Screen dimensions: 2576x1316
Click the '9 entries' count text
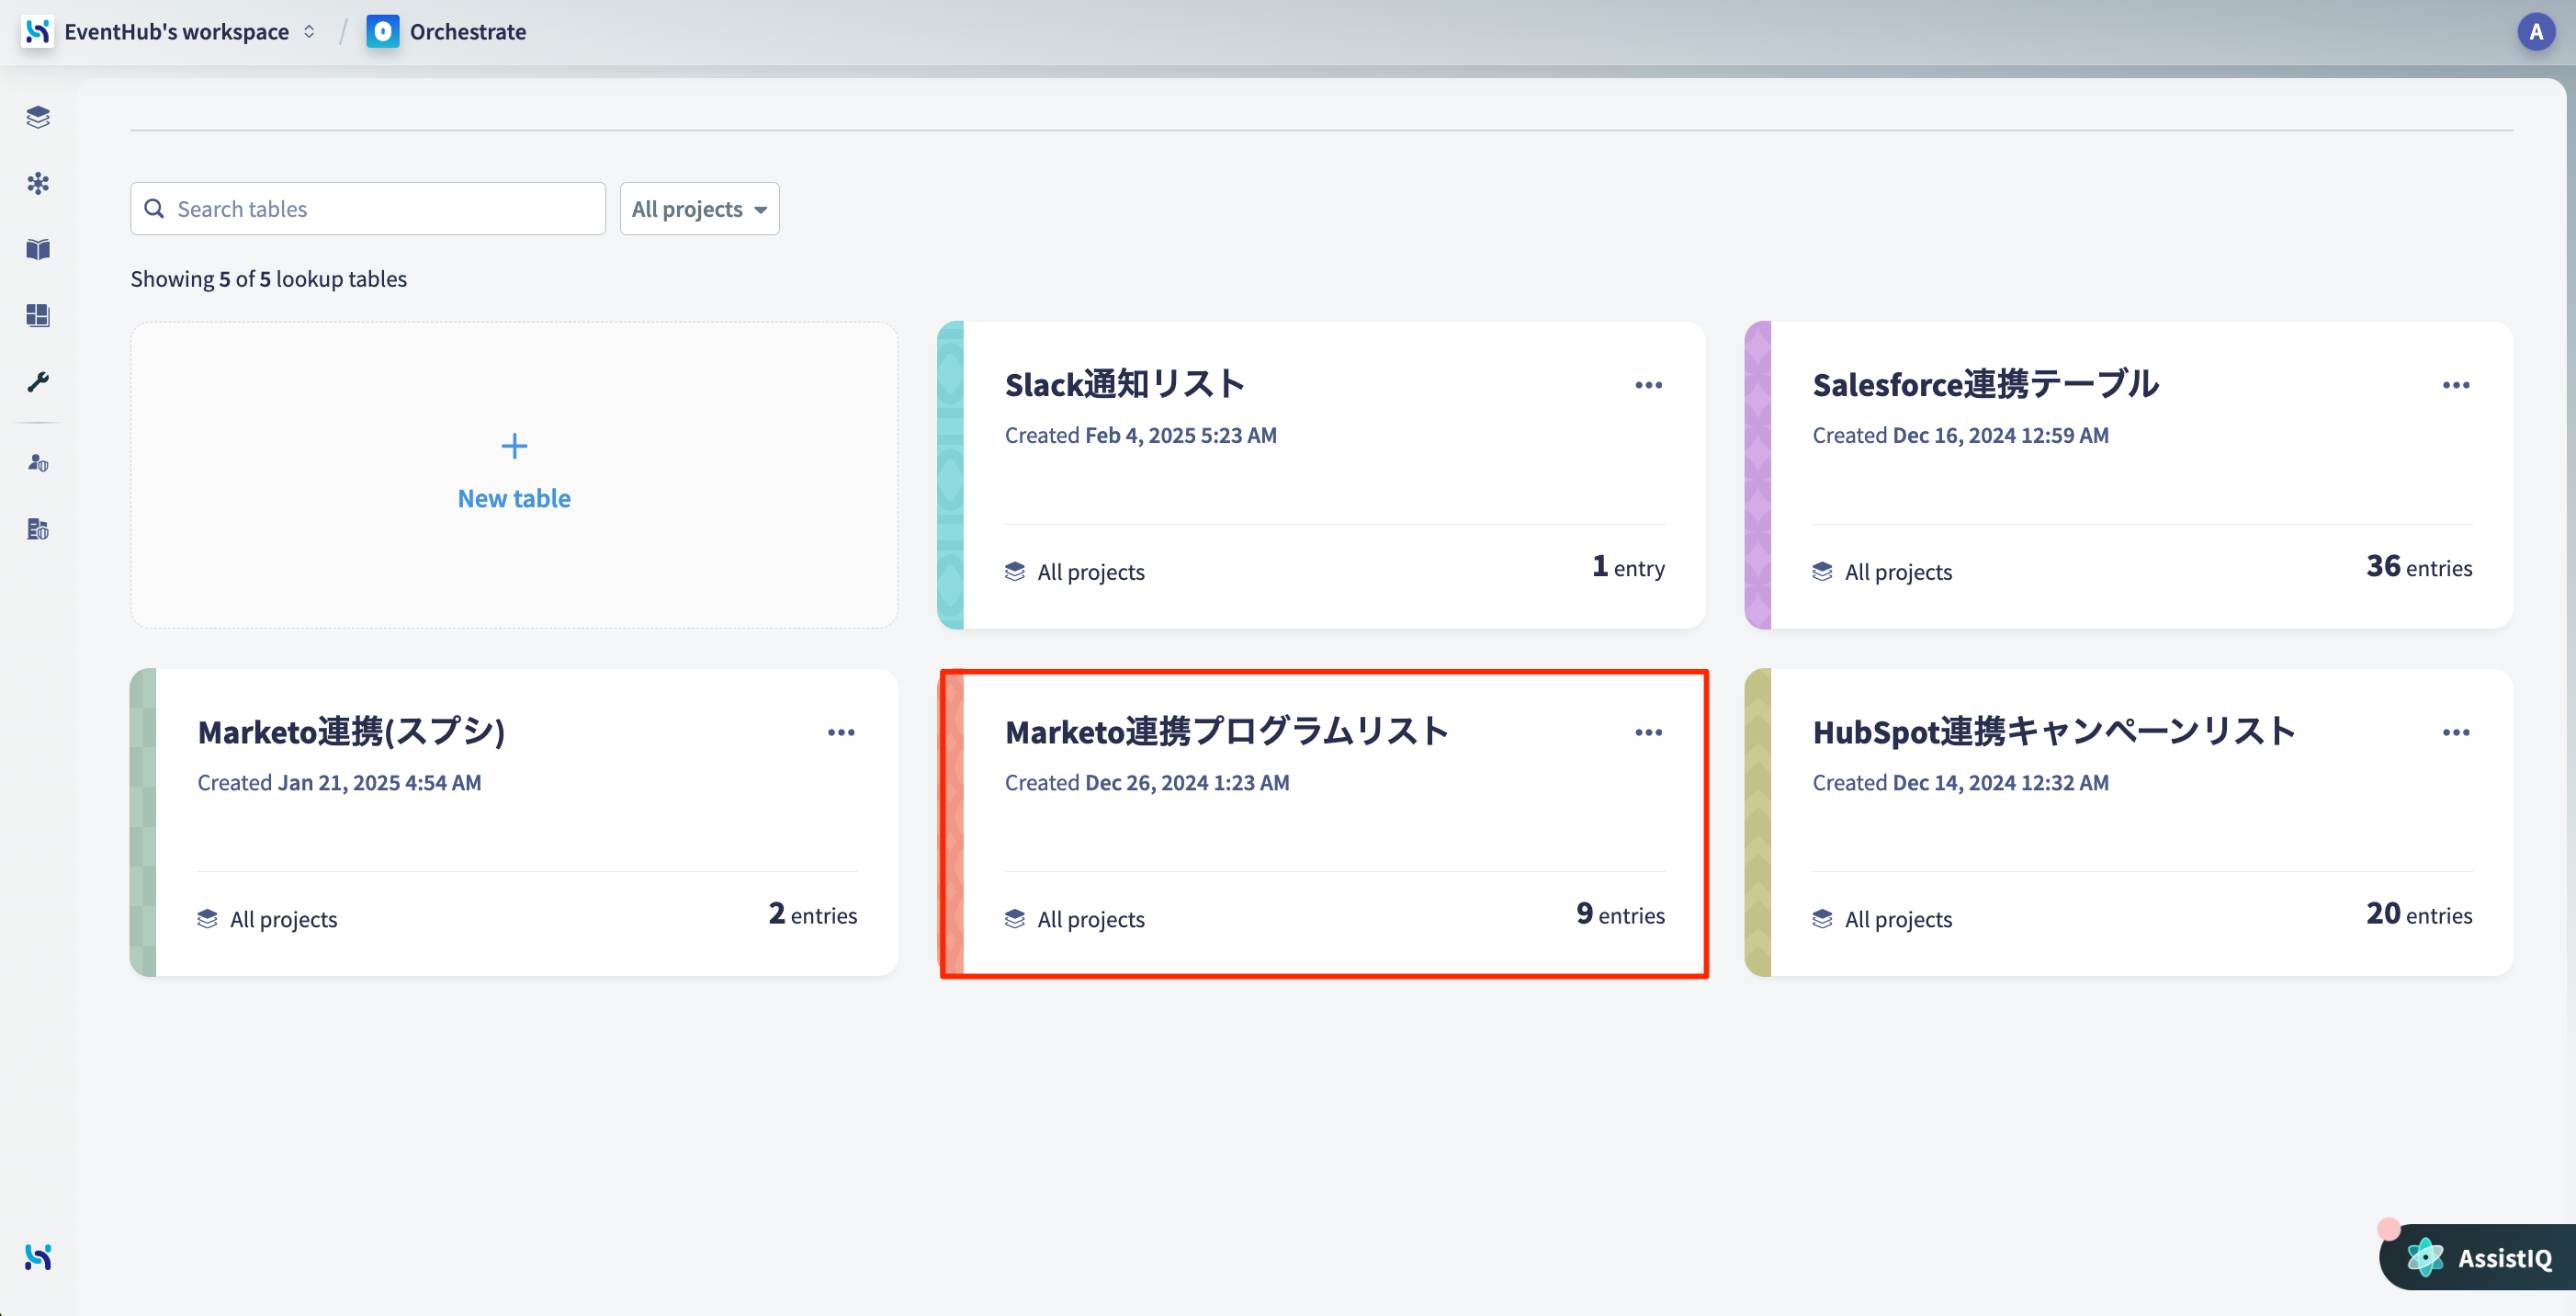pos(1620,914)
